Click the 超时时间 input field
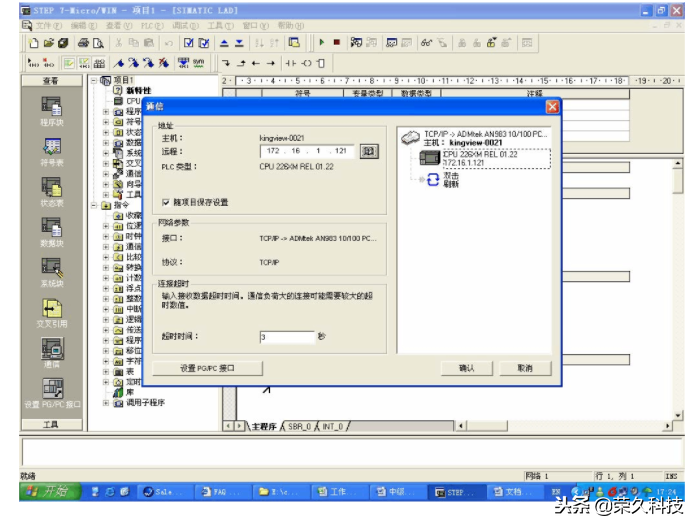Viewport: 699px width, 530px height. pyautogui.click(x=286, y=337)
